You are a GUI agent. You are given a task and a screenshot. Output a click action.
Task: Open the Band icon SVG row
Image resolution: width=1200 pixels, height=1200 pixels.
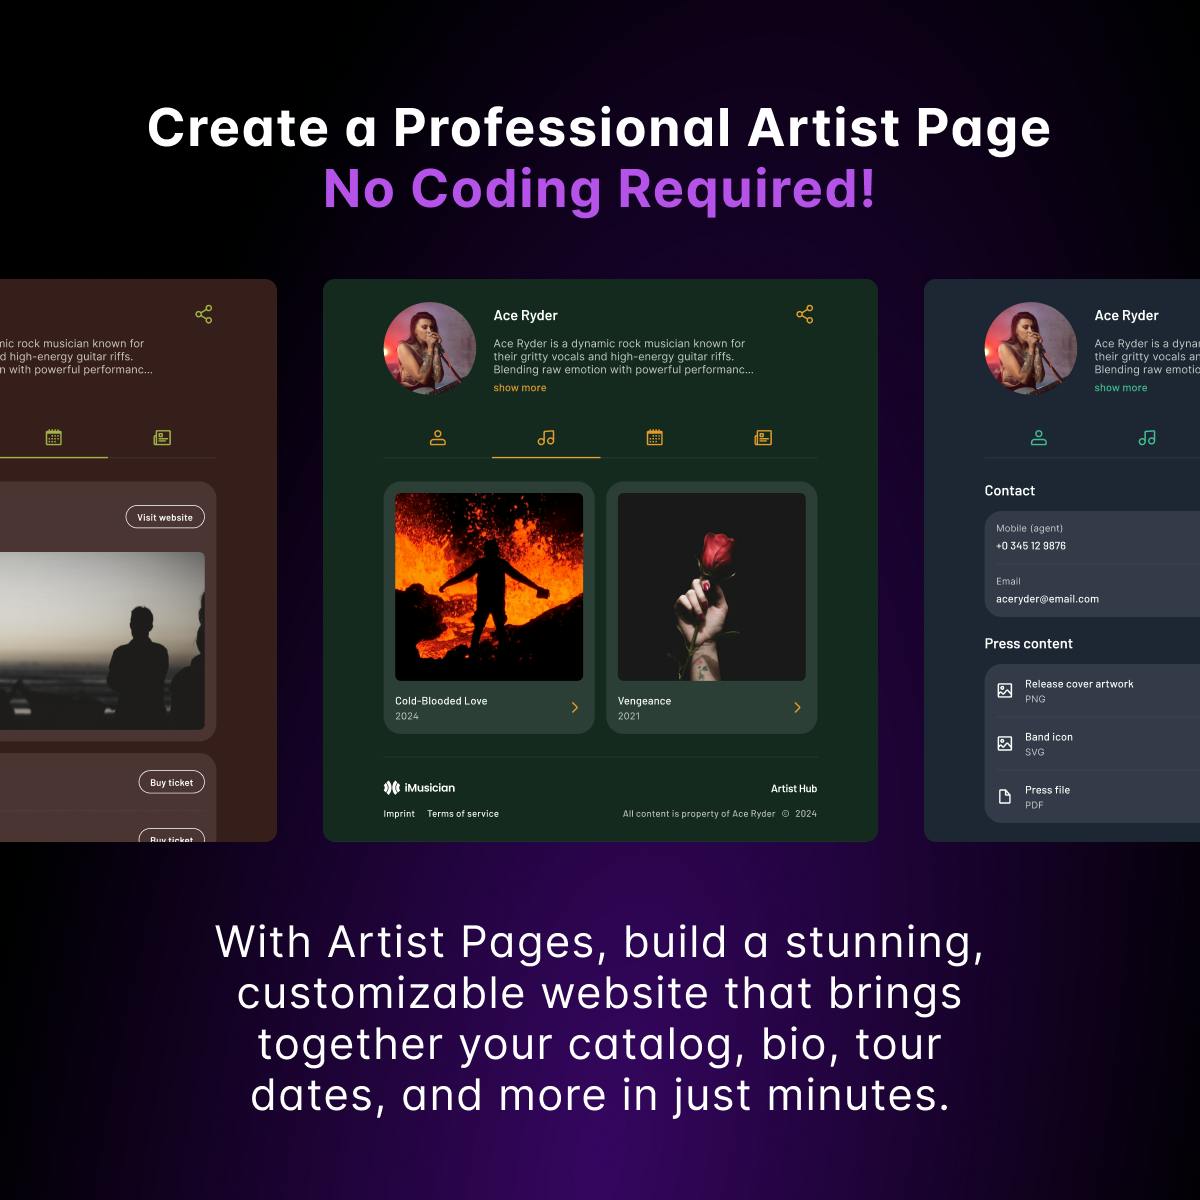[1092, 744]
